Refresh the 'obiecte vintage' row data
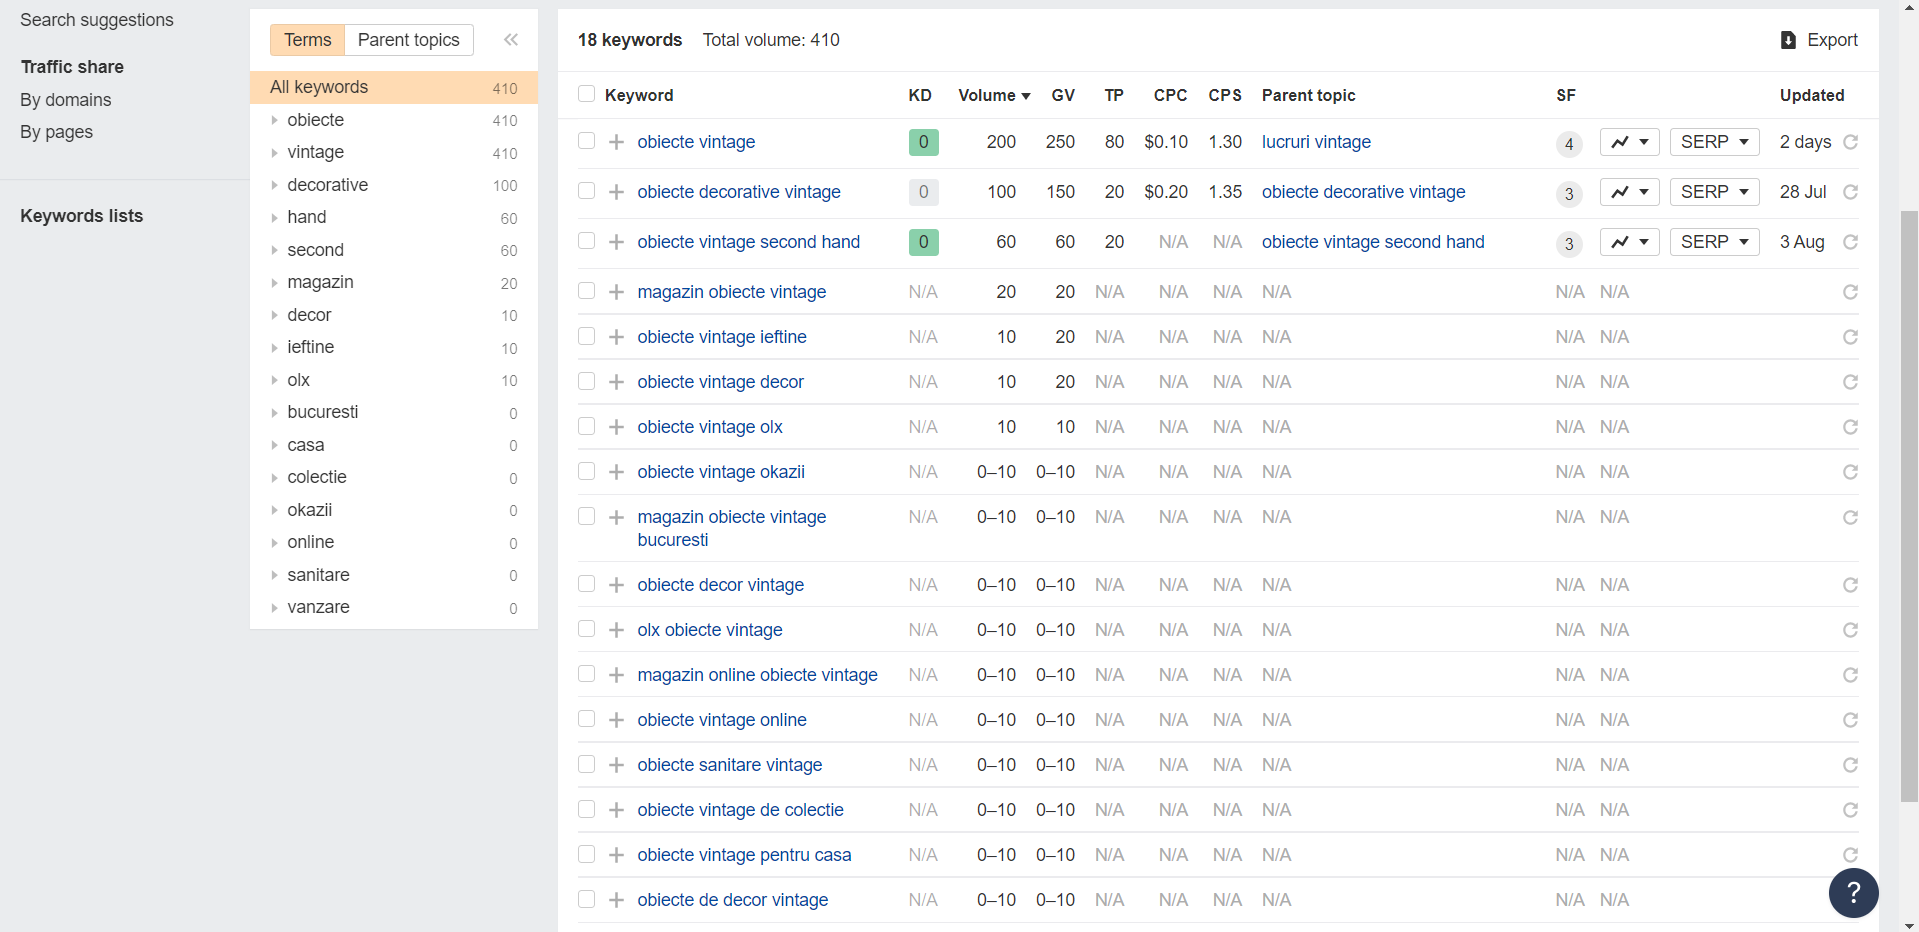 point(1850,142)
